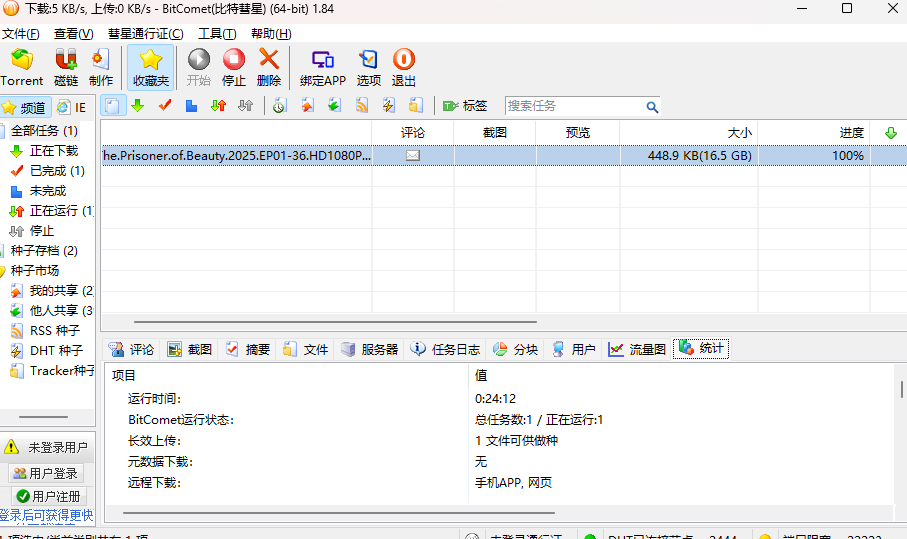
Task: Click the 评论 column header
Action: pyautogui.click(x=412, y=132)
